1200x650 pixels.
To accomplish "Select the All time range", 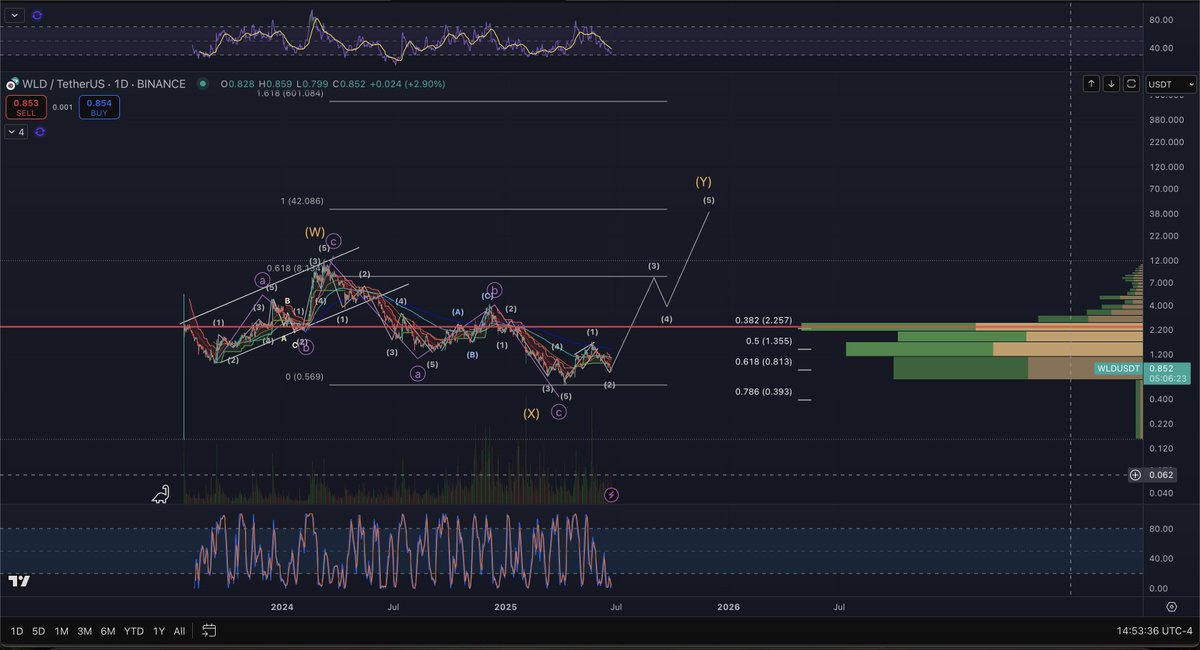I will 179,631.
